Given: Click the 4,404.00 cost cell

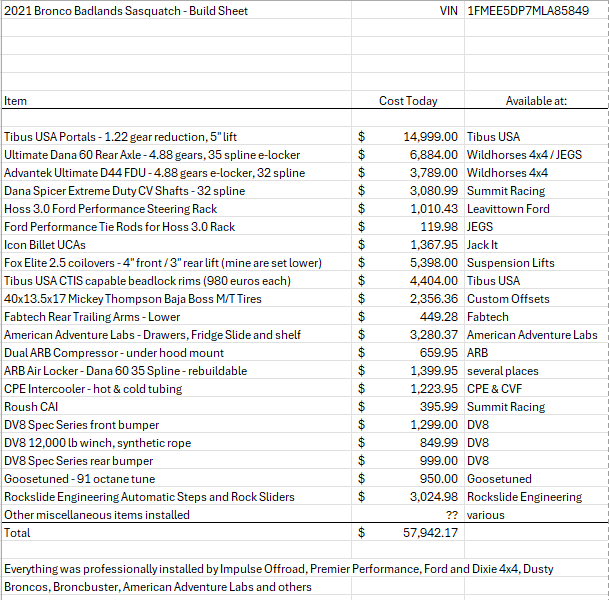Looking at the screenshot, I should point(408,280).
